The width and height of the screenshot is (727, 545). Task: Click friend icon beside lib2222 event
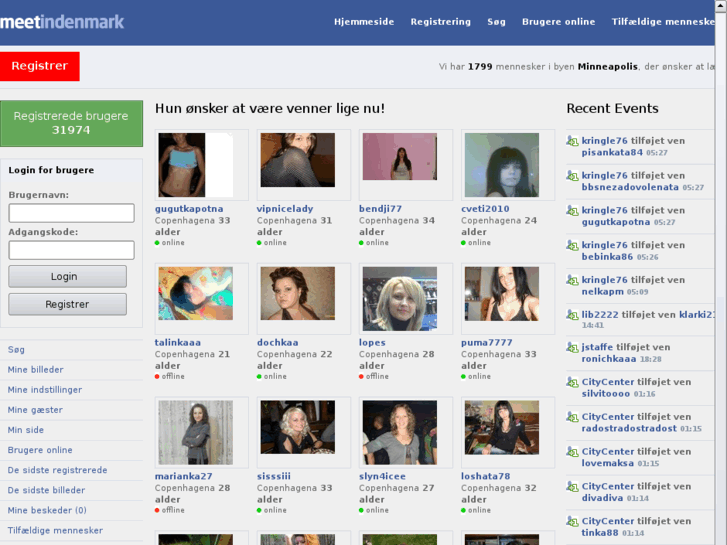point(573,315)
